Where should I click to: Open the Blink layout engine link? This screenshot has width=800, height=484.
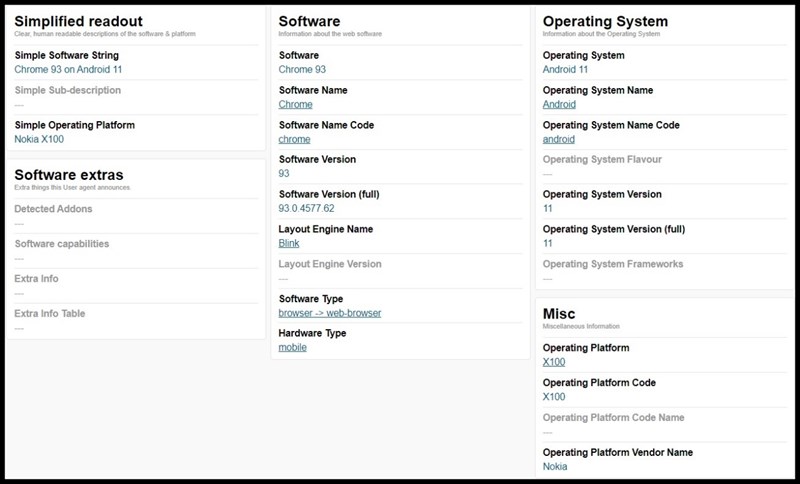point(289,243)
